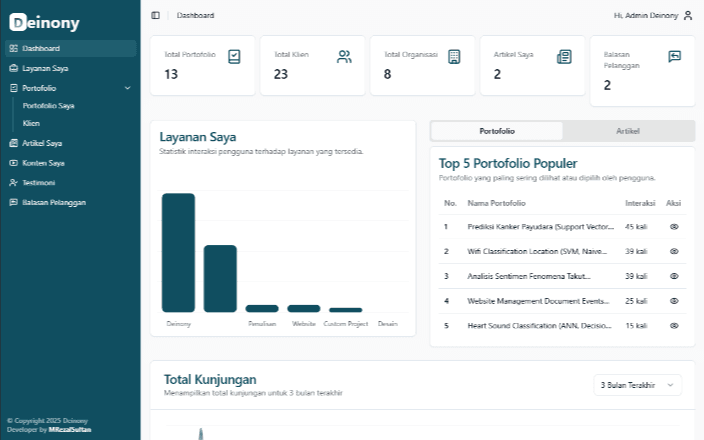Image resolution: width=704 pixels, height=440 pixels.
Task: Switch to the Artikel tab
Action: [x=628, y=131]
